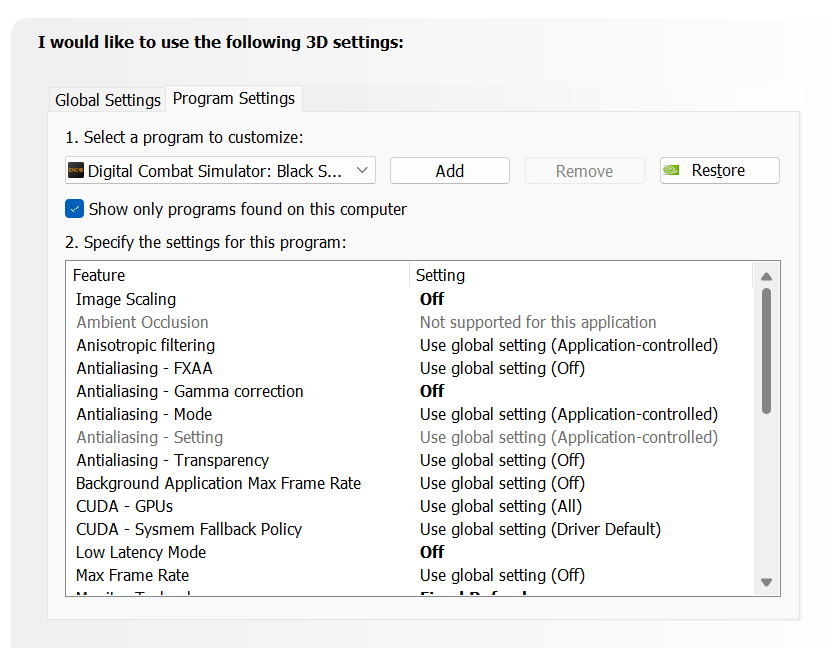Change the Antialiasing - Gamma correction setting

(x=432, y=391)
